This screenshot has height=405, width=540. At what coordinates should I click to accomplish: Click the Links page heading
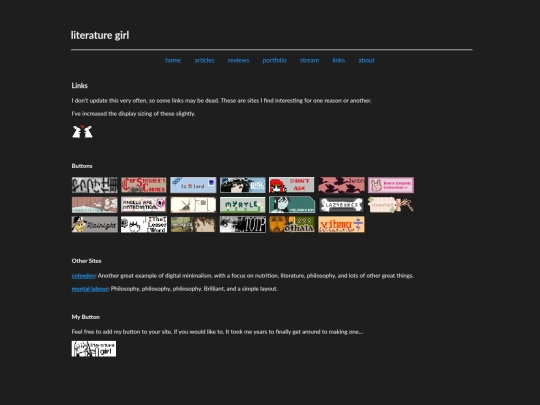pyautogui.click(x=80, y=85)
